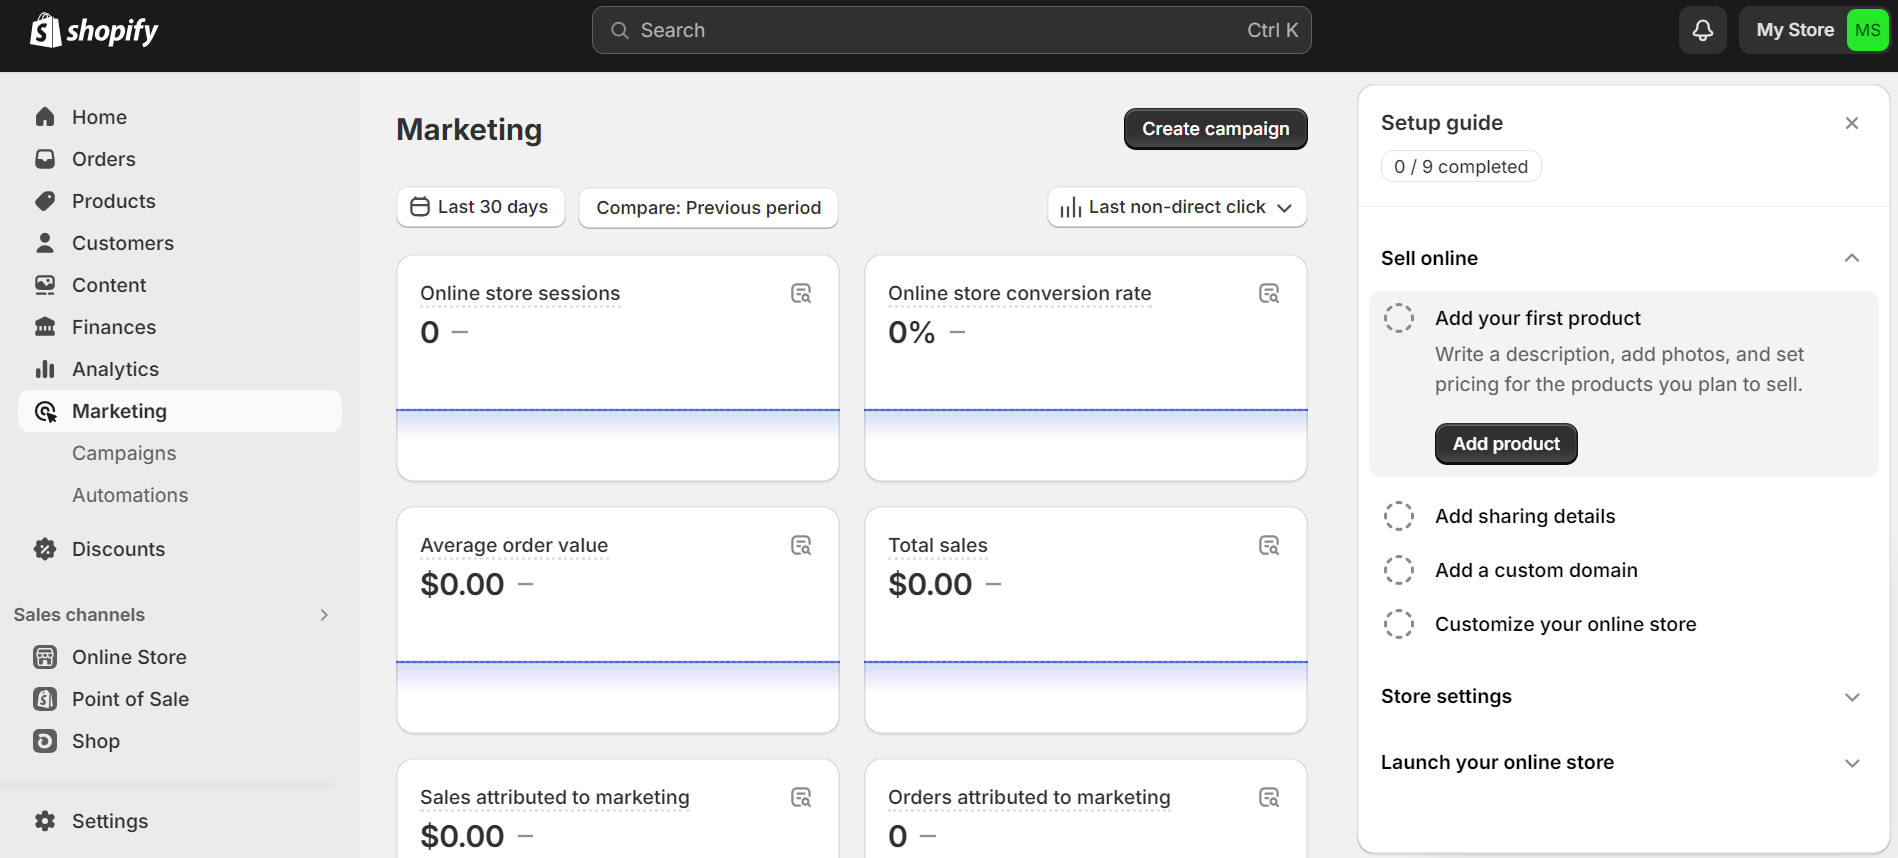Screen dimensions: 1898x858
Task: Open report icon for Online store conversion rate
Action: coord(1269,293)
